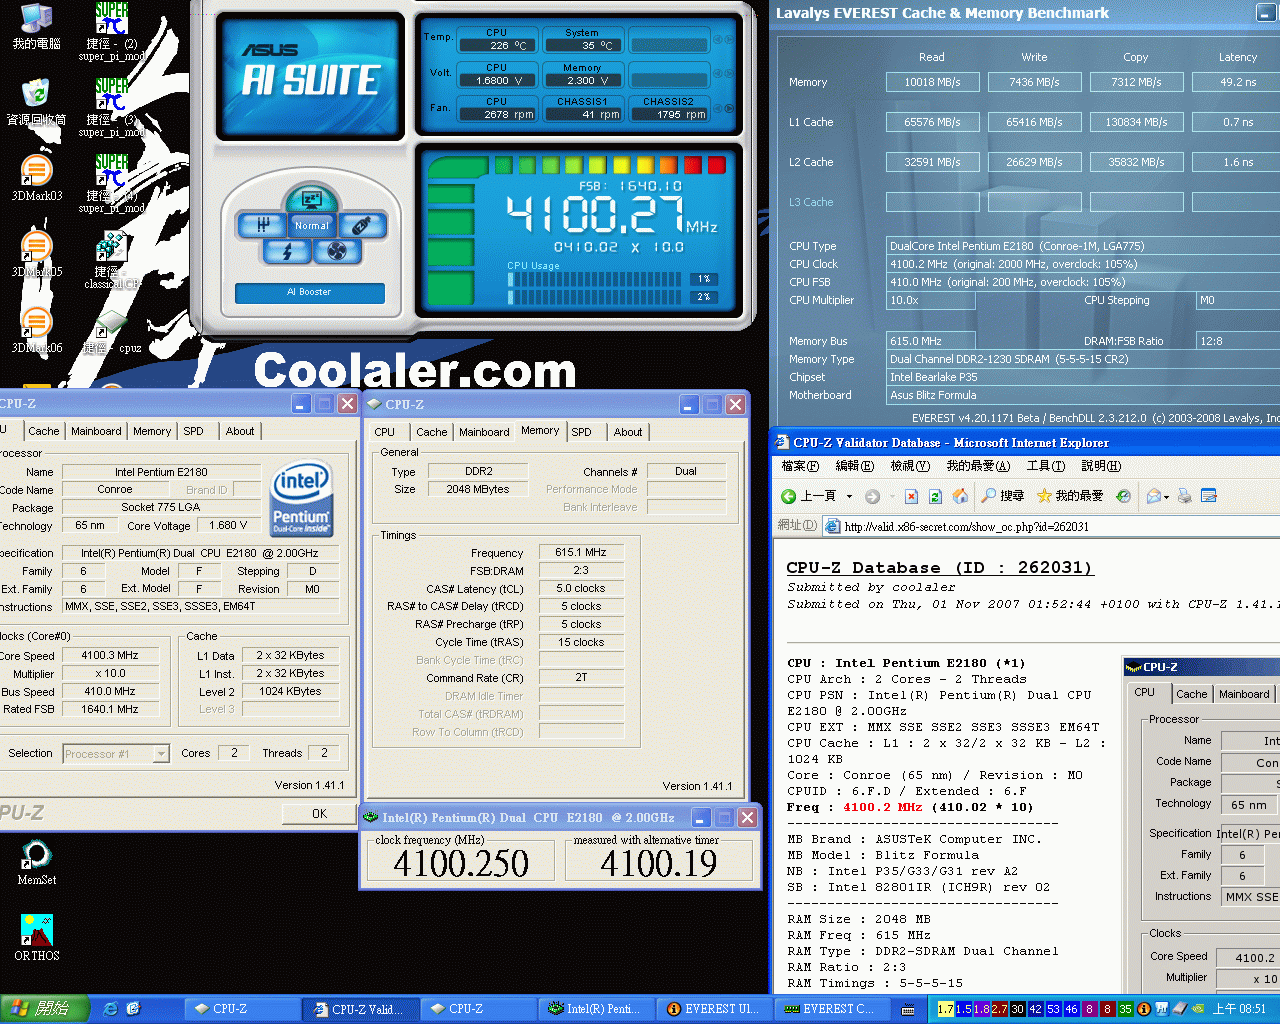Screen dimensions: 1280x1024
Task: Click the tray clock showing 上午 08:51
Action: 1239,1009
